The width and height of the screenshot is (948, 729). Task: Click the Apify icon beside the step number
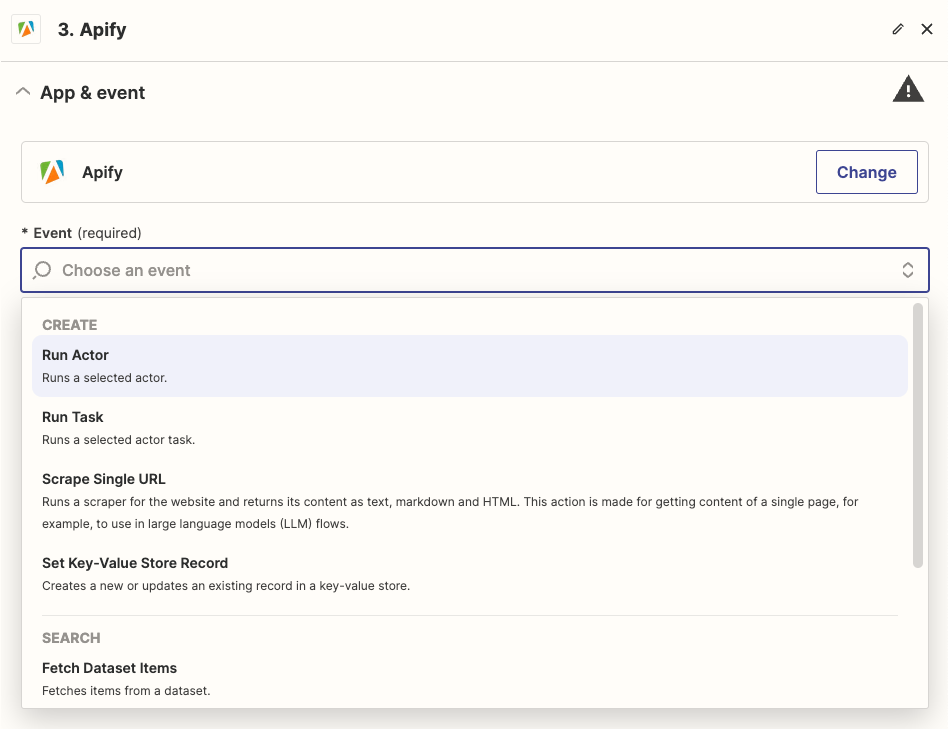coord(25,29)
